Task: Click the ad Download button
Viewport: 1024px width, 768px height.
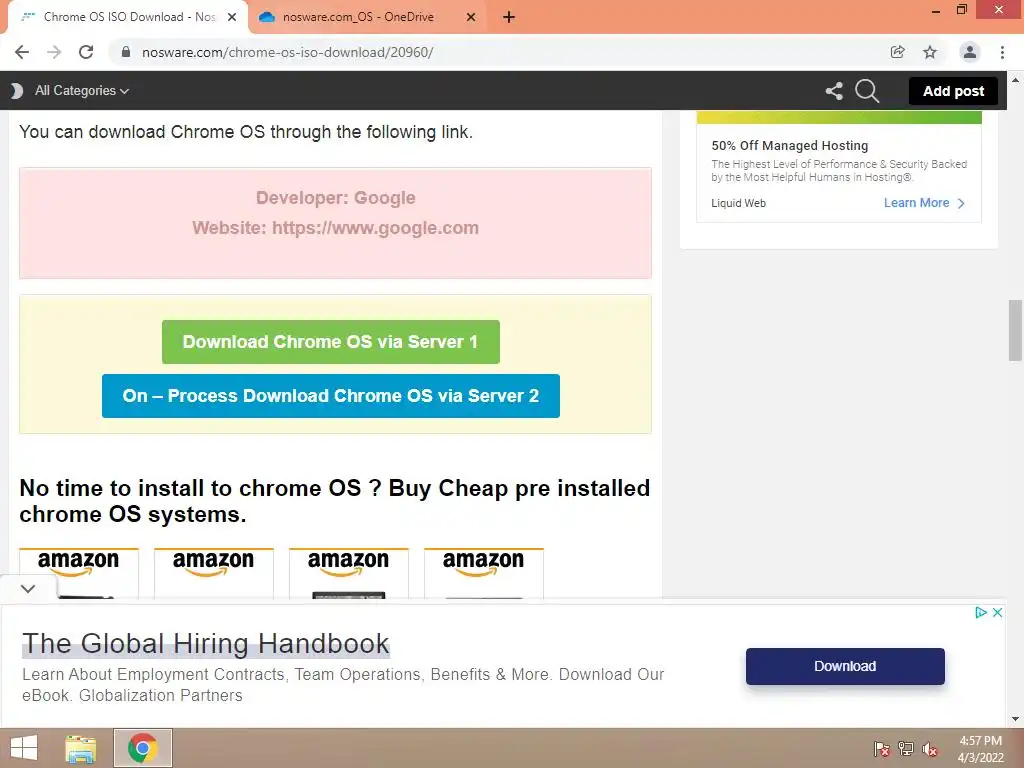Action: pyautogui.click(x=845, y=666)
